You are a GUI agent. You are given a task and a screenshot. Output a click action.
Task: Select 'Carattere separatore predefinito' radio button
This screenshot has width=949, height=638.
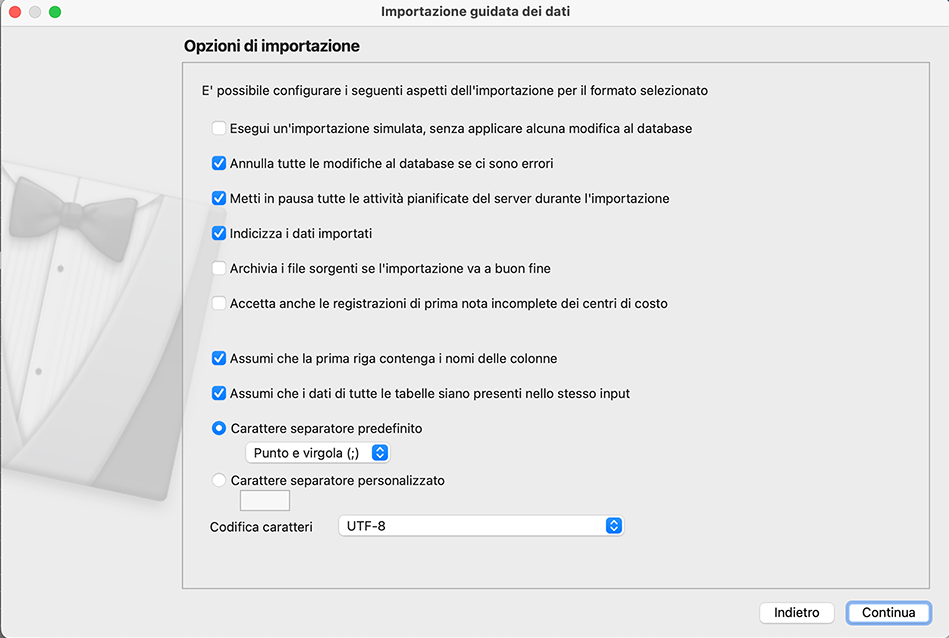pos(219,428)
